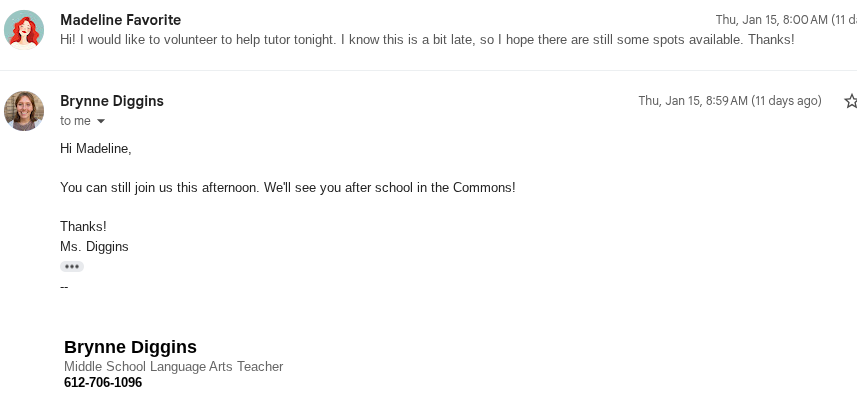
Task: Expand recipient details arrow next to "to me"
Action: click(100, 122)
